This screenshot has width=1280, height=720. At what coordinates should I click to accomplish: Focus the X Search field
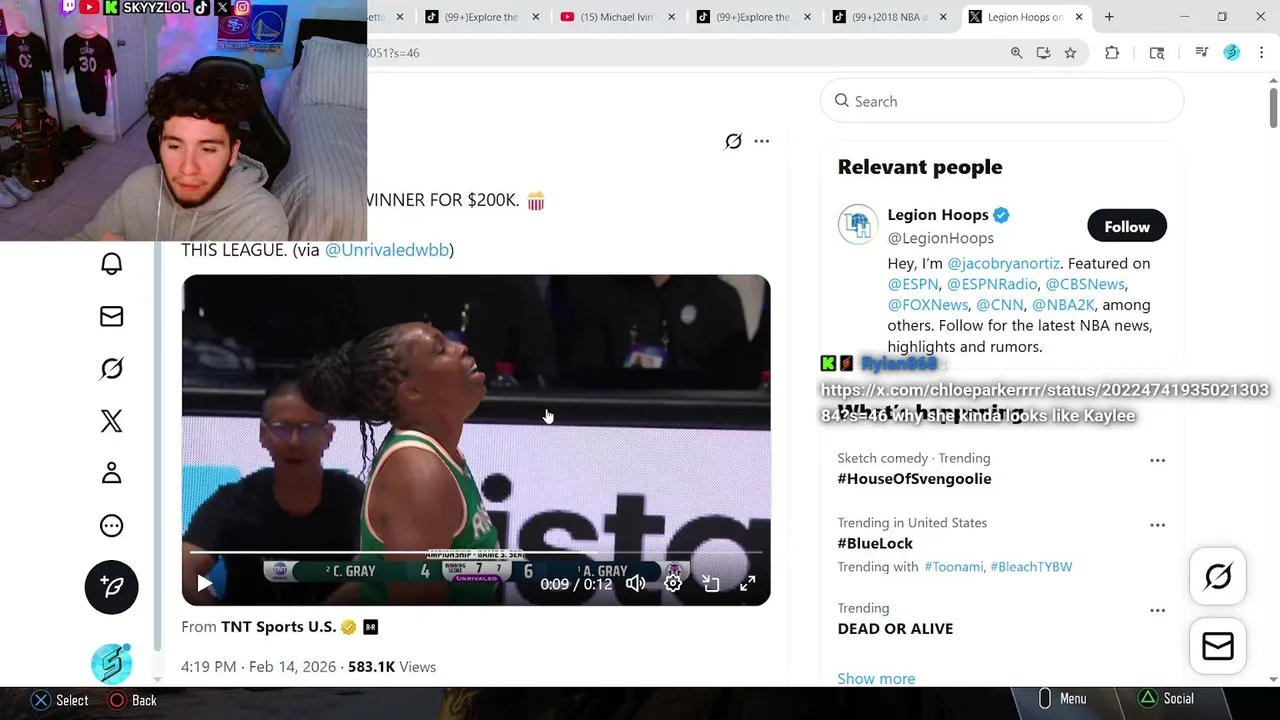(1002, 101)
